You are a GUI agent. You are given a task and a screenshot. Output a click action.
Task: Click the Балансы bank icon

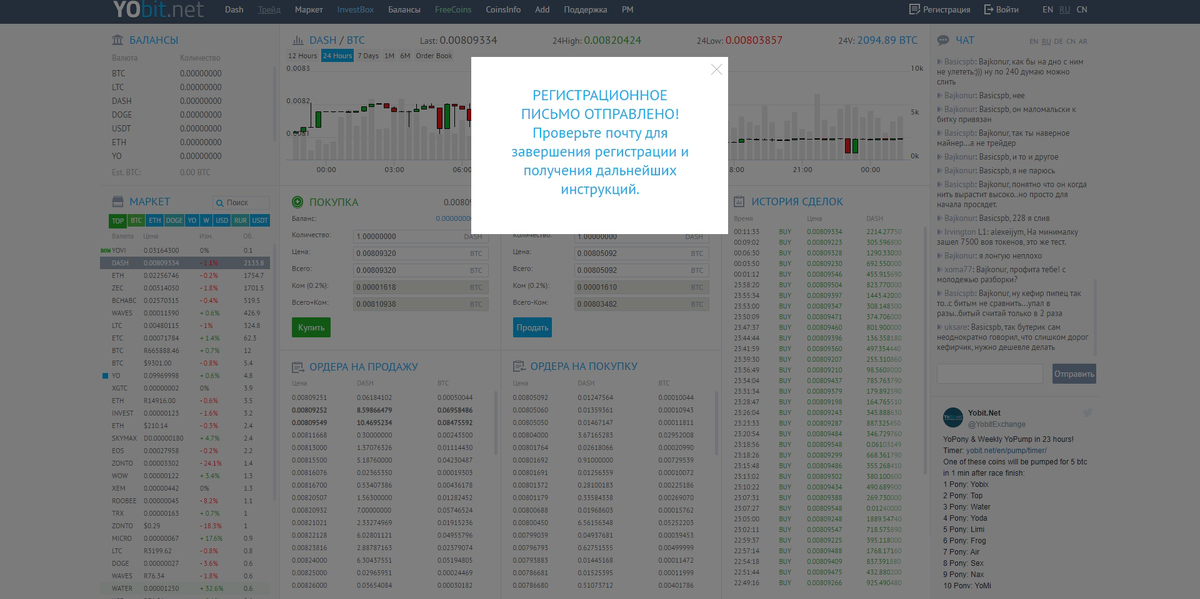pos(118,40)
